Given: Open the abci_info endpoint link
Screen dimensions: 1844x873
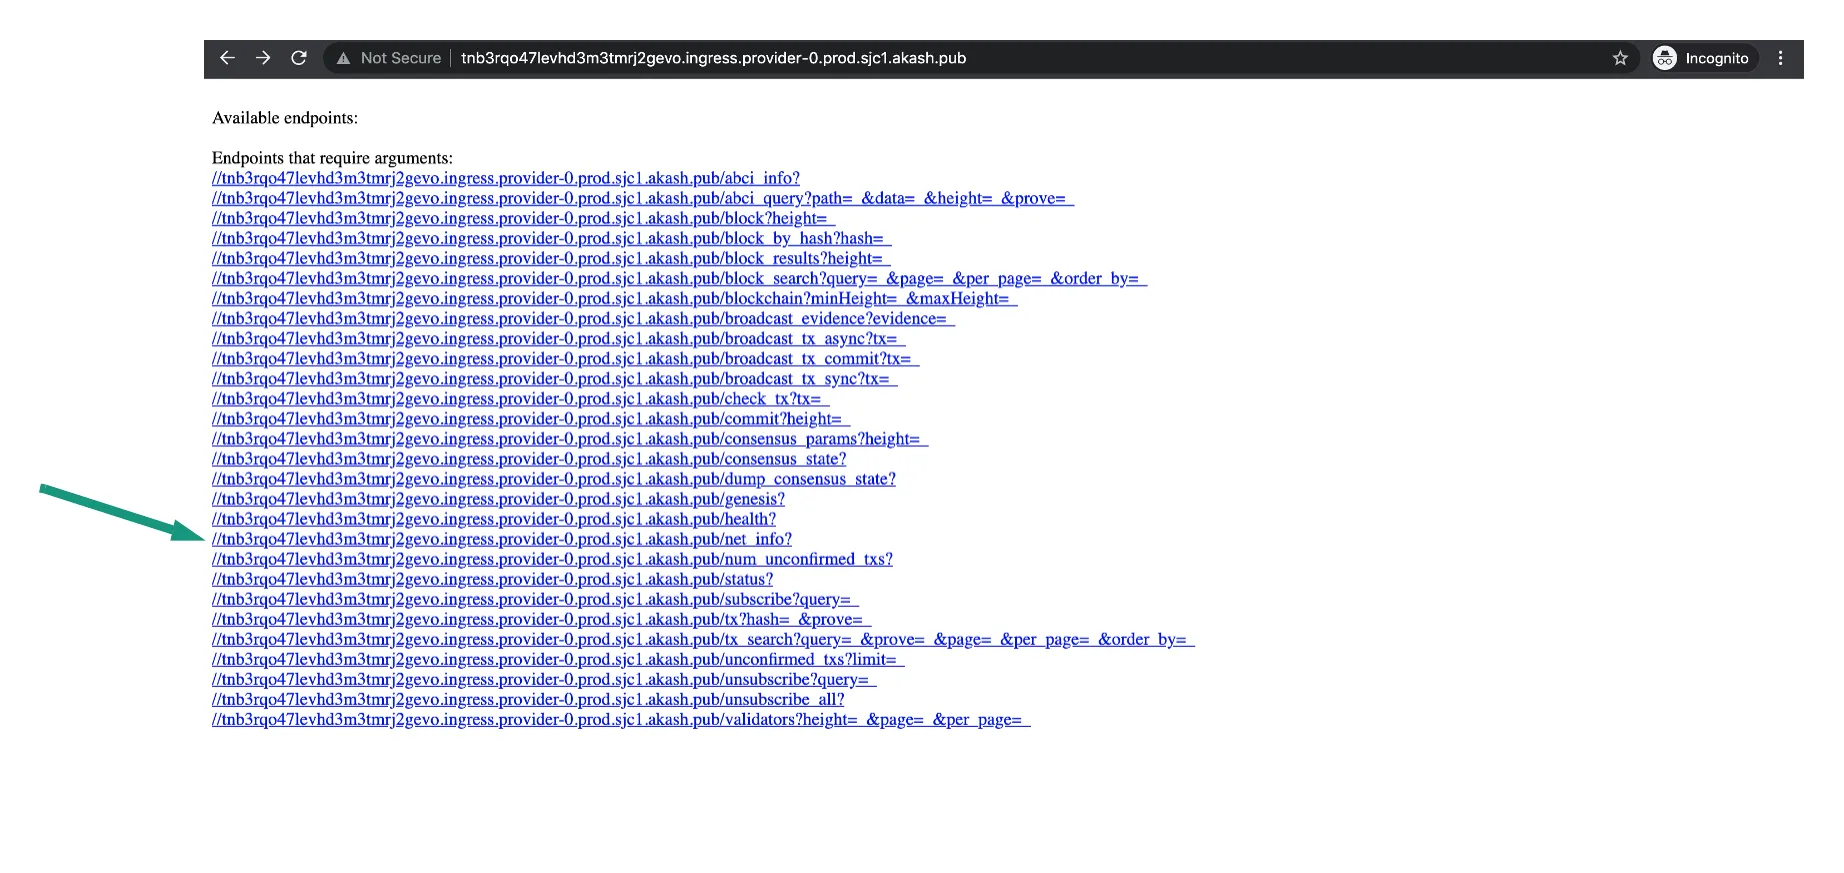Looking at the screenshot, I should click(505, 178).
